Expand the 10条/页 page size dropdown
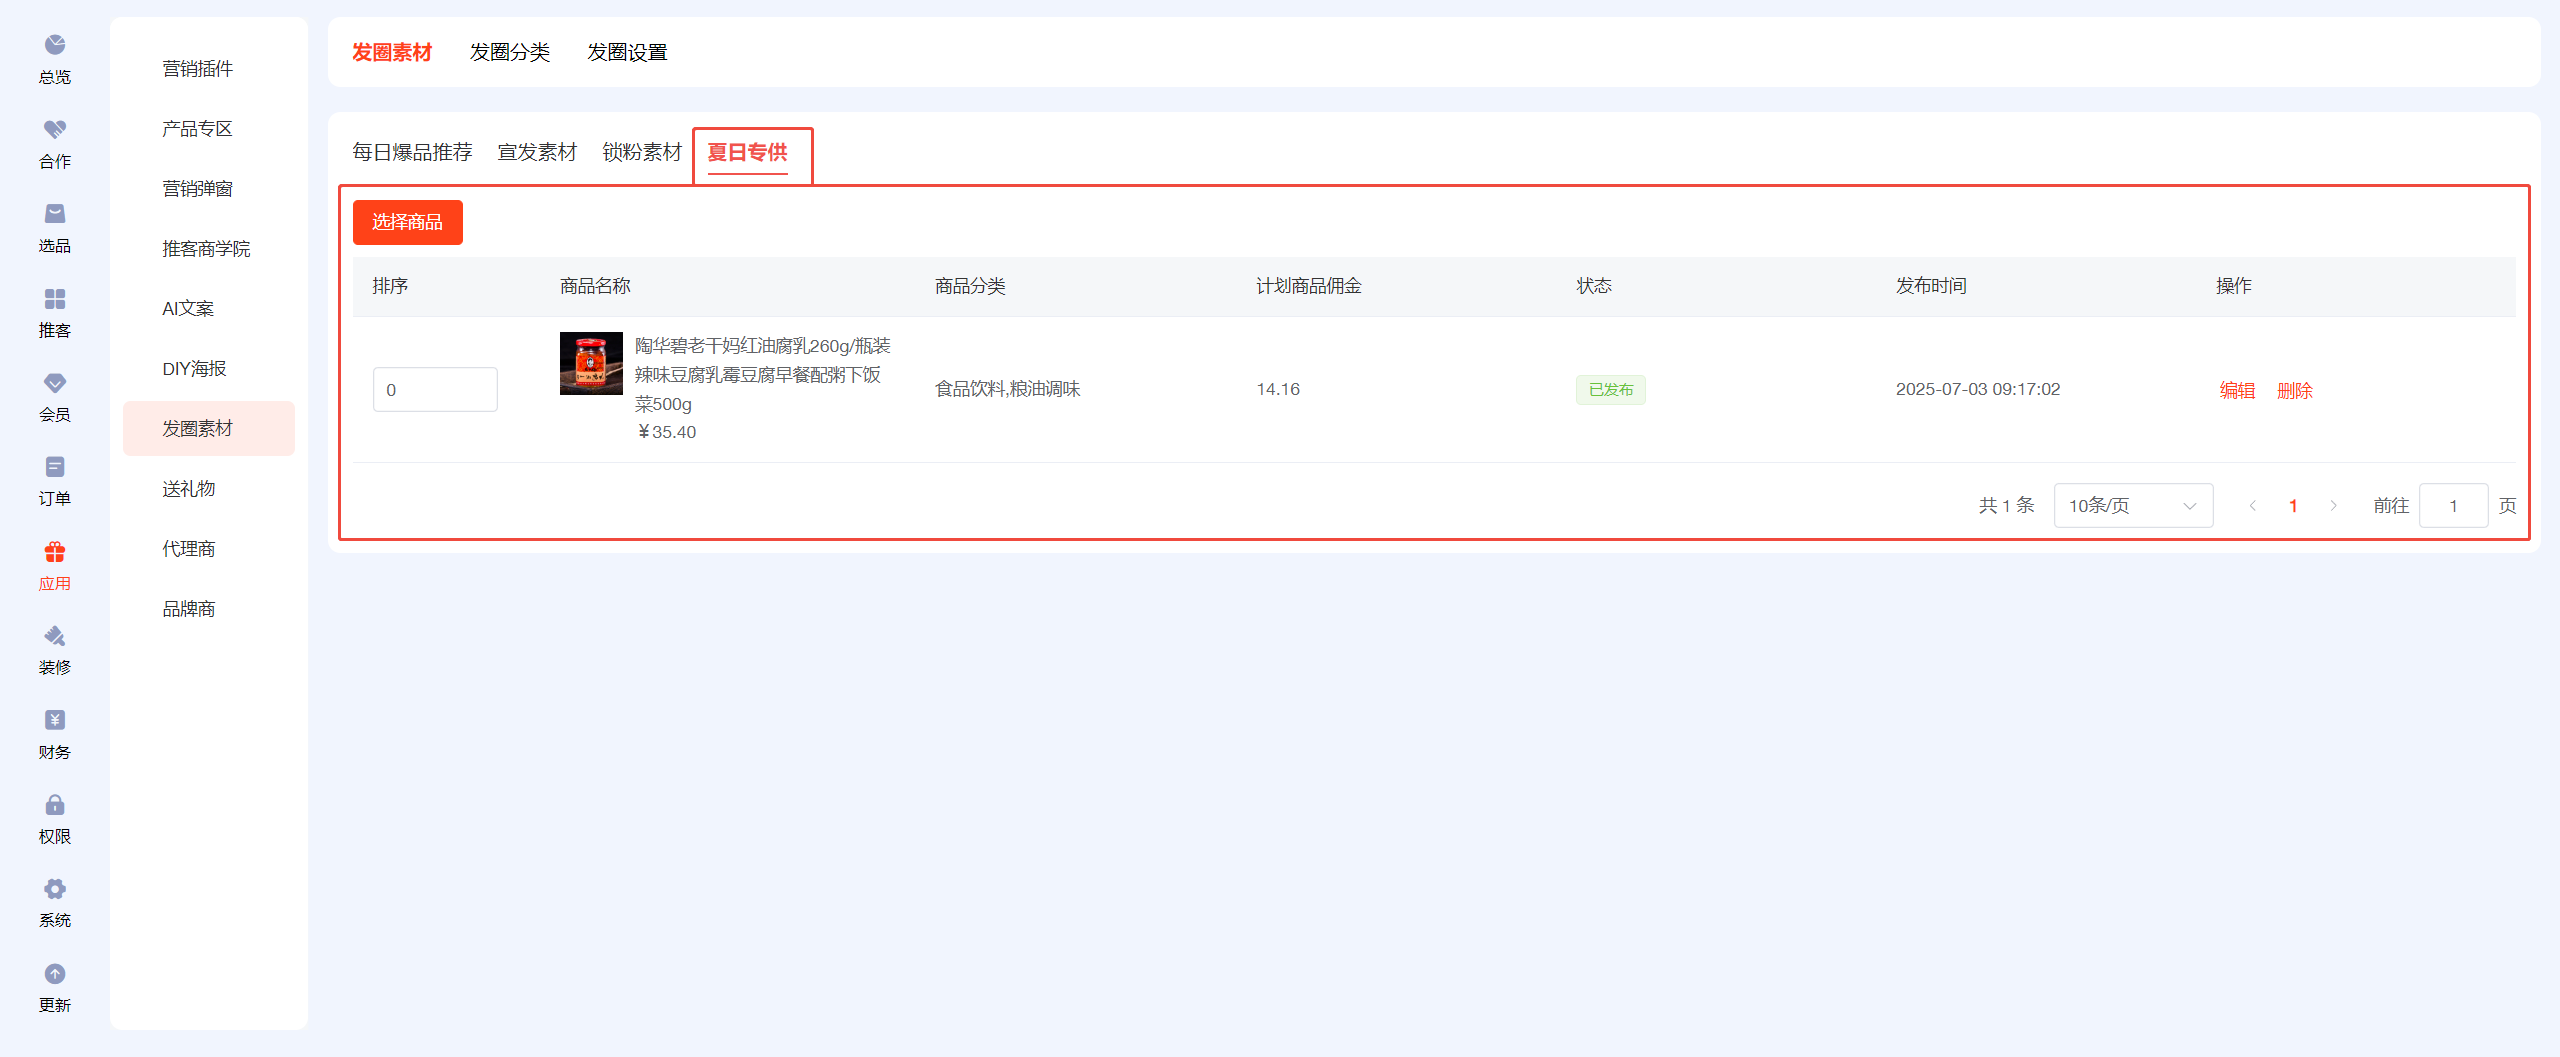 click(2132, 506)
